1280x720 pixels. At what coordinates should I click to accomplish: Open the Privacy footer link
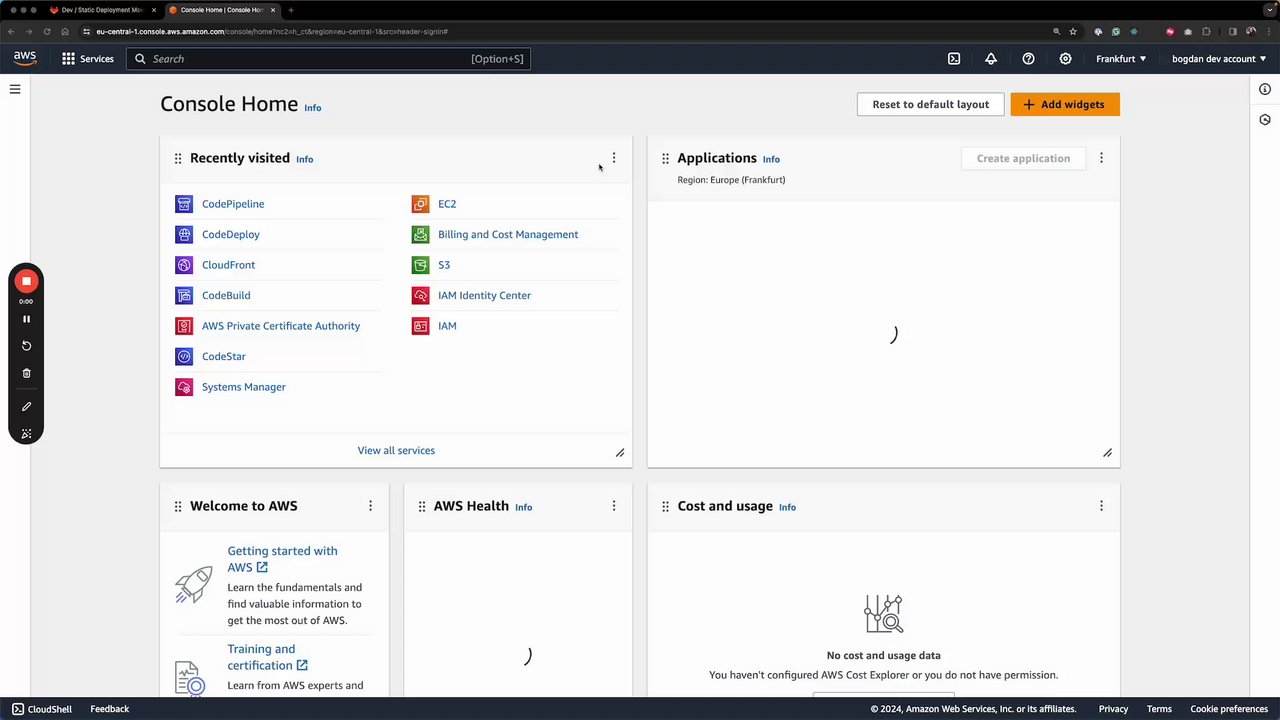tap(1113, 709)
